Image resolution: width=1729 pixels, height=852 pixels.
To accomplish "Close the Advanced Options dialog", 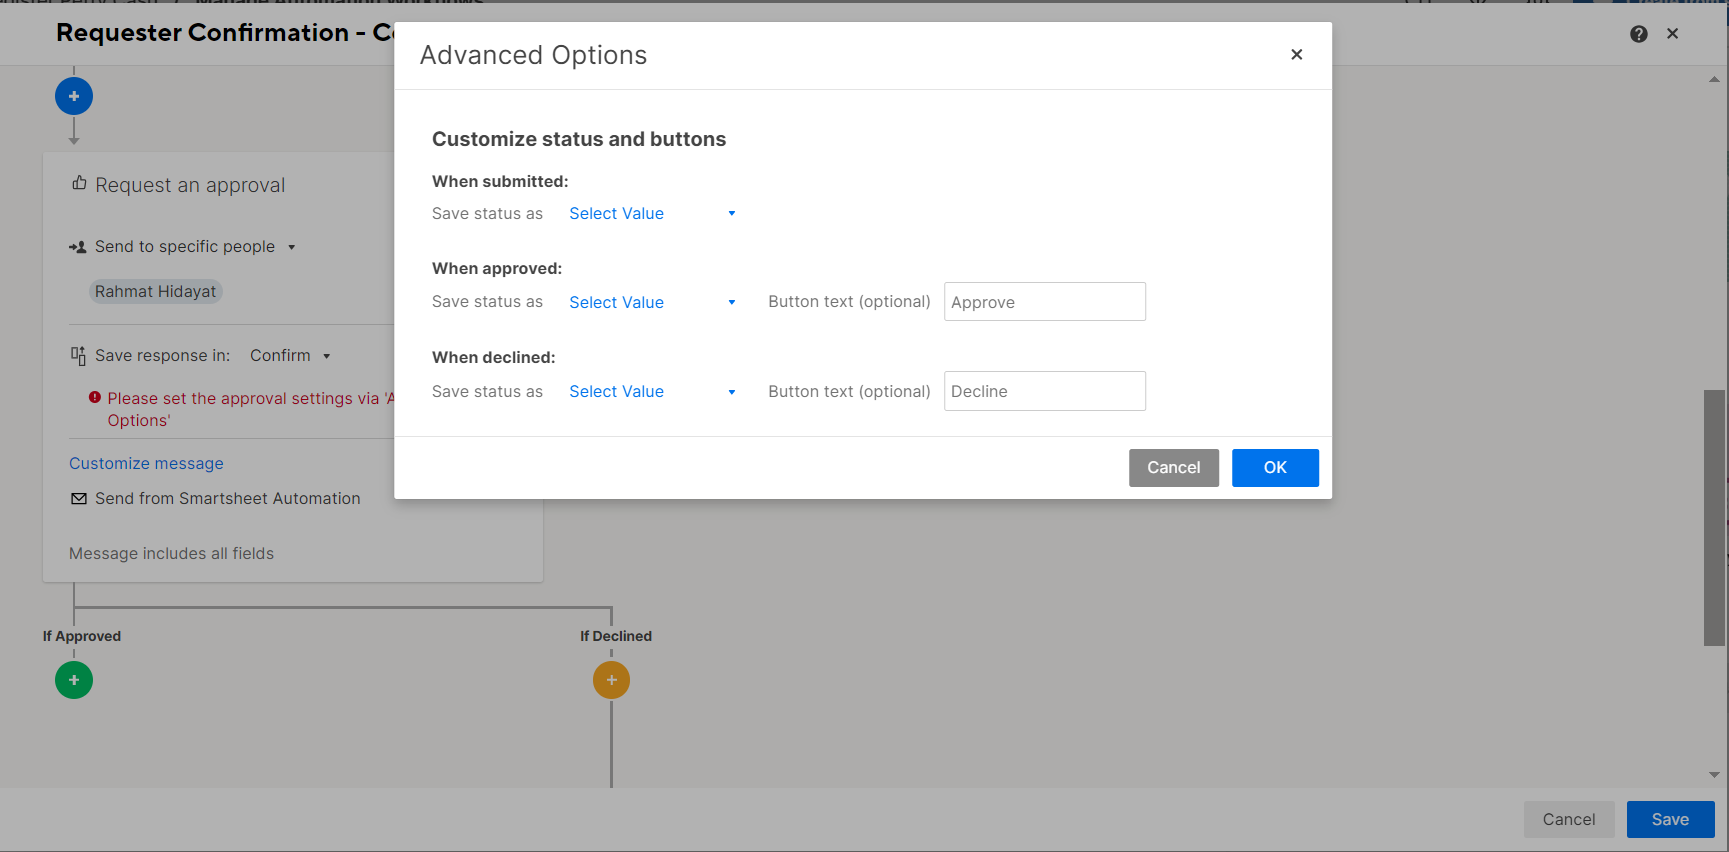I will click(1296, 55).
